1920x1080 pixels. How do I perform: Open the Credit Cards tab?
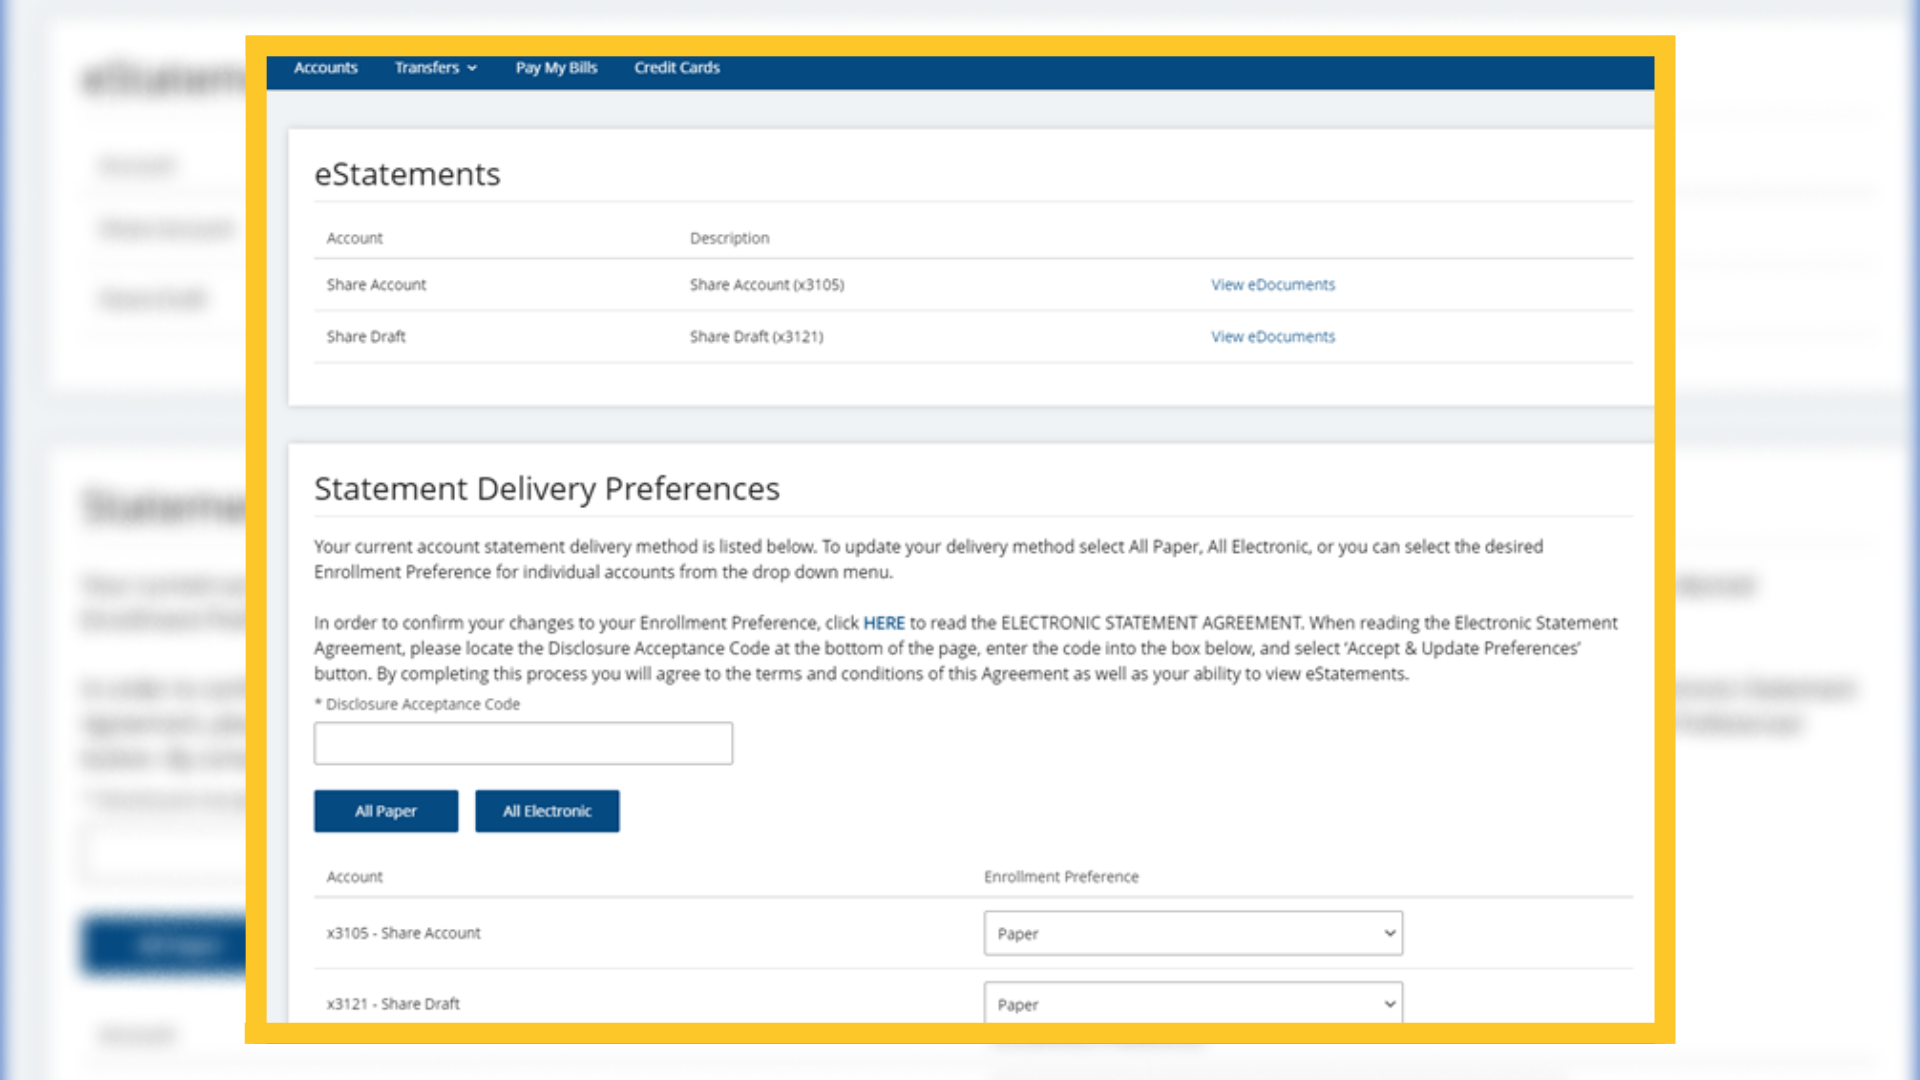[676, 68]
